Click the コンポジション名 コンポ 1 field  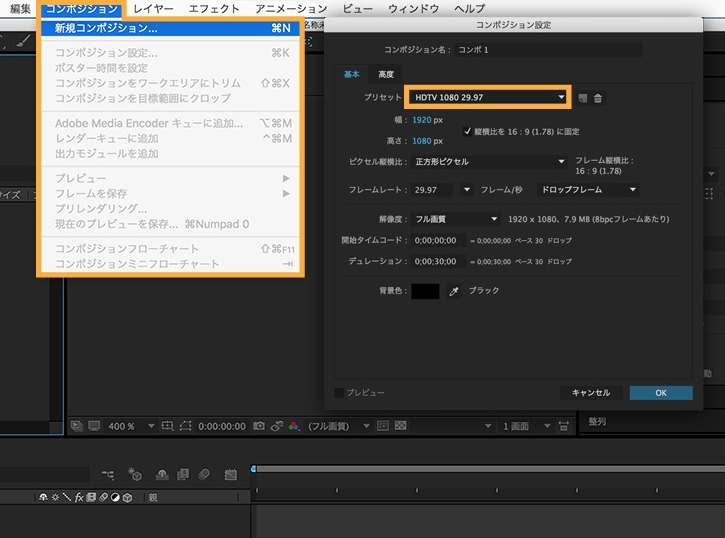pyautogui.click(x=549, y=50)
